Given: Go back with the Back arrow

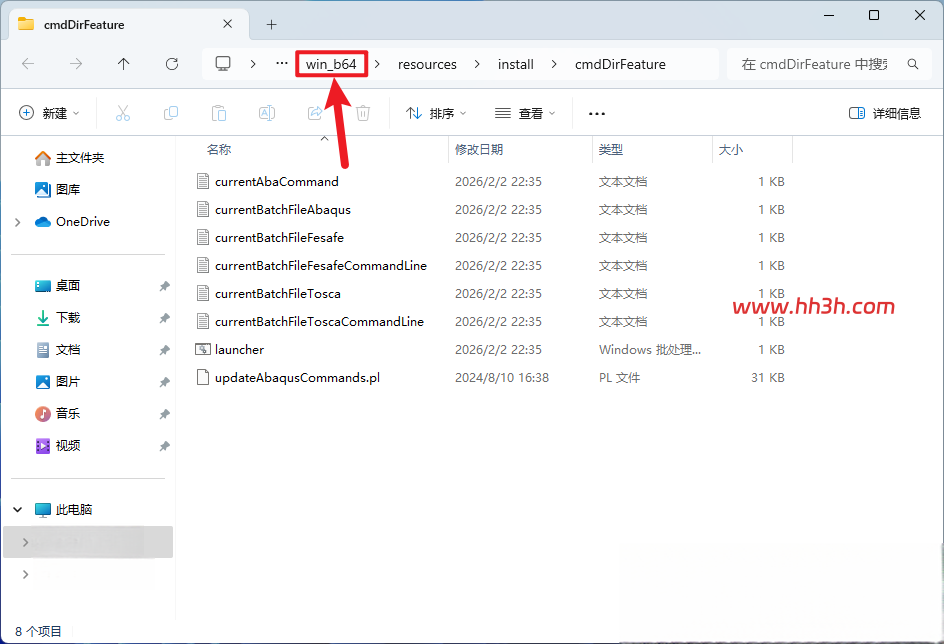Looking at the screenshot, I should point(28,64).
